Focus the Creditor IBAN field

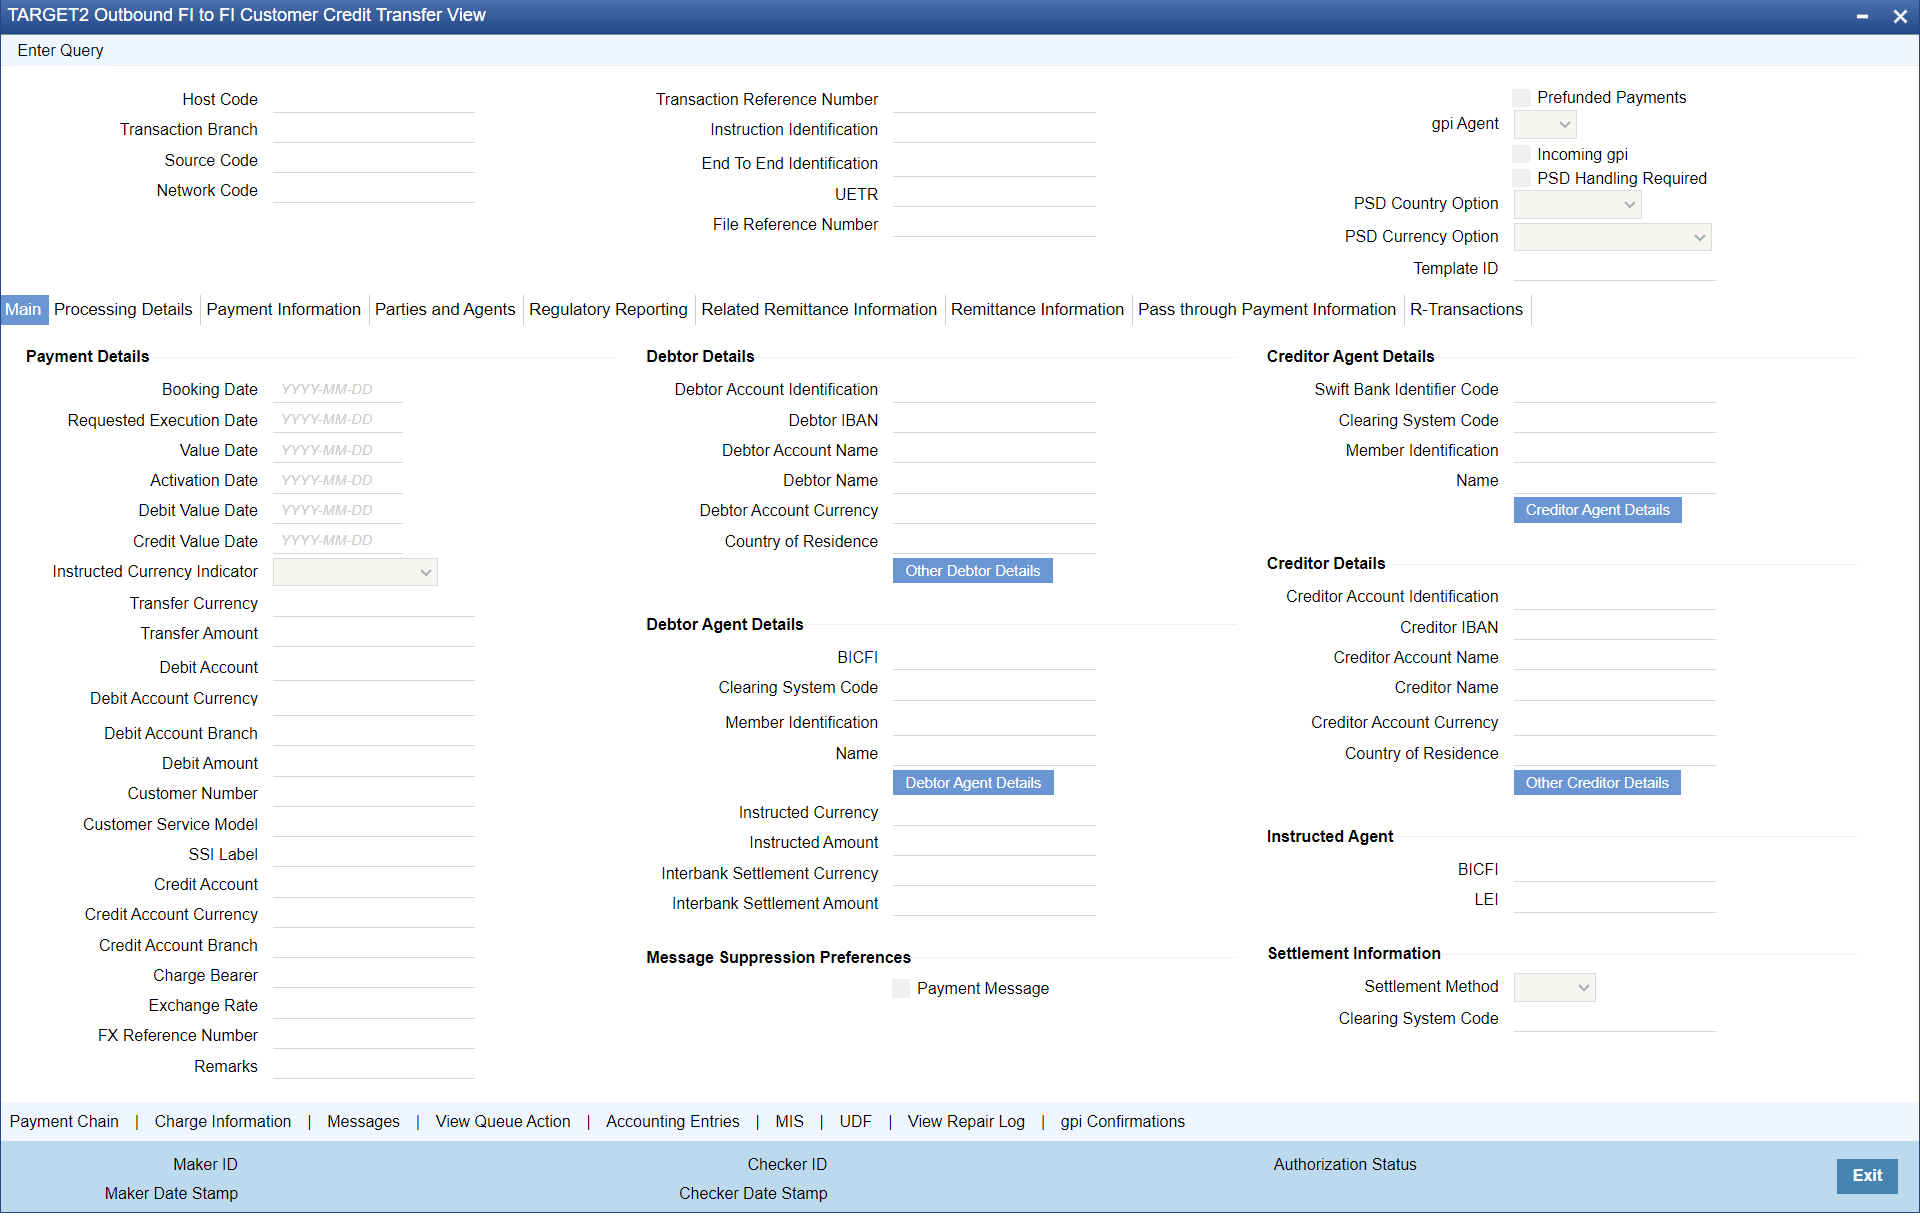pyautogui.click(x=1615, y=628)
